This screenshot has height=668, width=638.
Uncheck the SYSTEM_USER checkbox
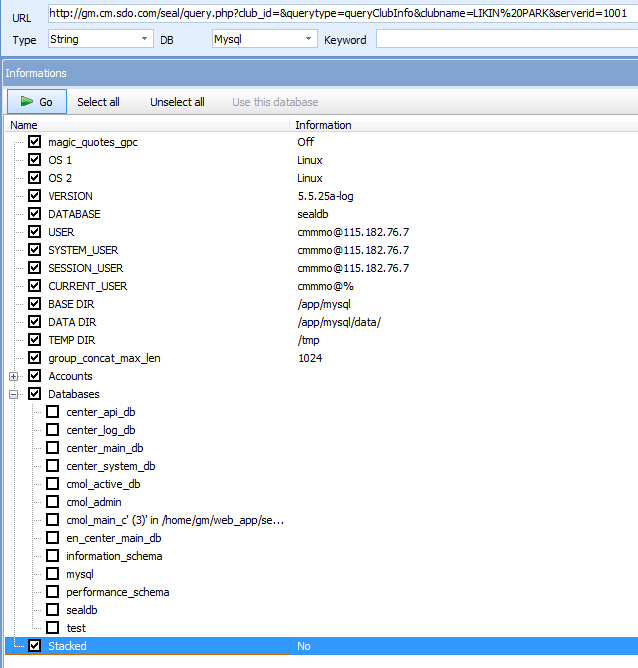point(34,250)
